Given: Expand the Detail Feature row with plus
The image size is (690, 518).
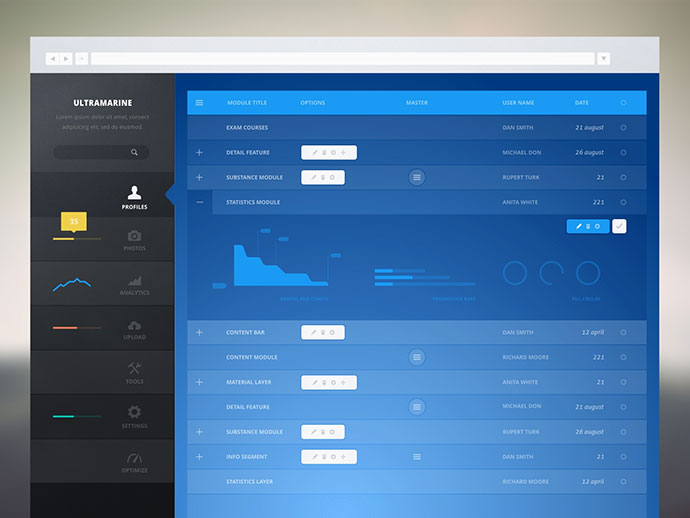Looking at the screenshot, I should click(x=199, y=152).
